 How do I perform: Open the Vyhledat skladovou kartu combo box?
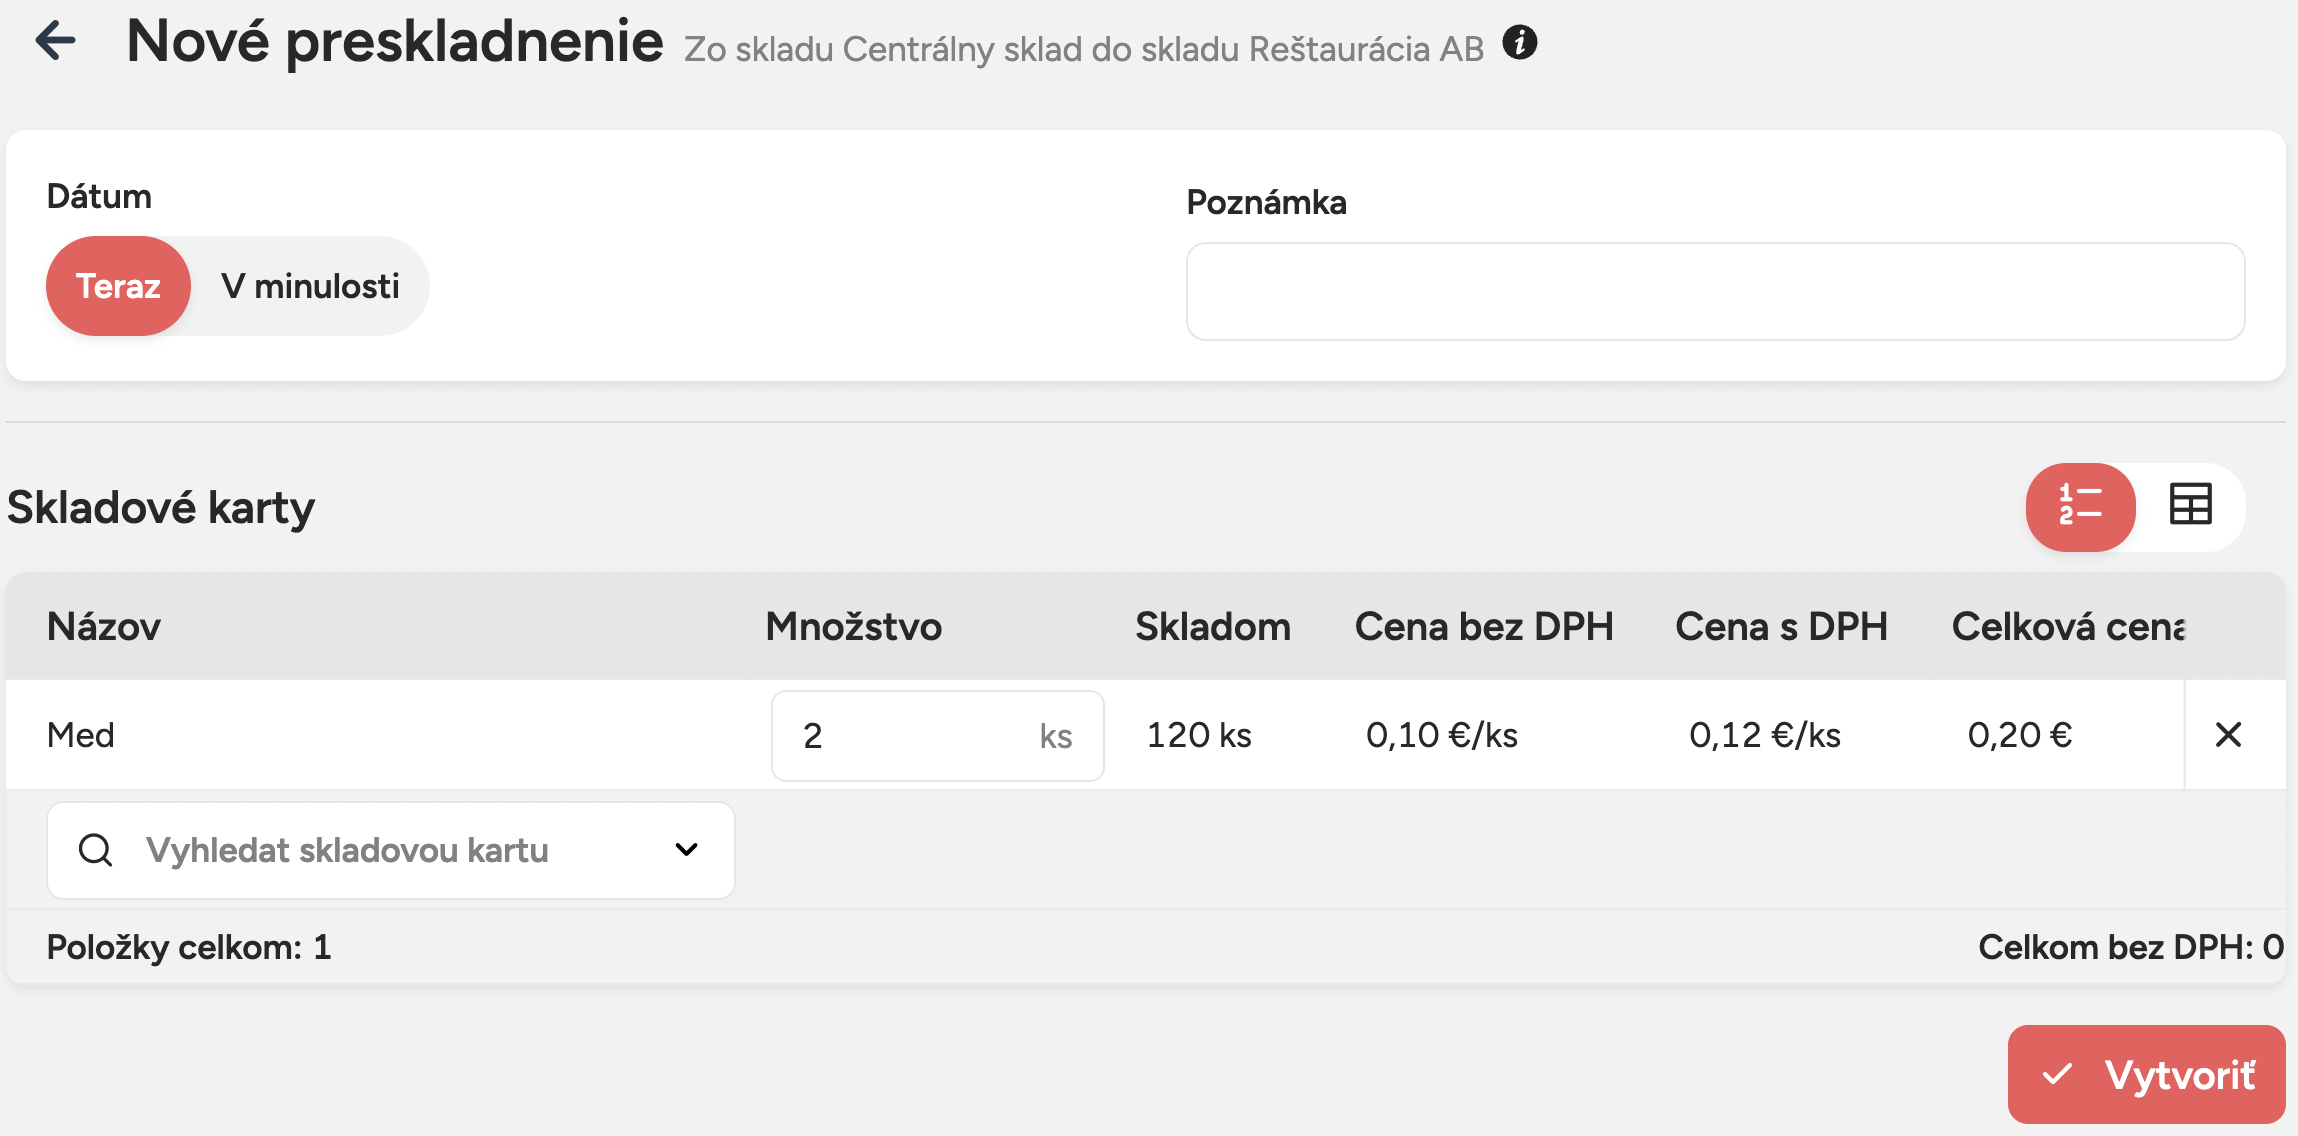[x=390, y=850]
